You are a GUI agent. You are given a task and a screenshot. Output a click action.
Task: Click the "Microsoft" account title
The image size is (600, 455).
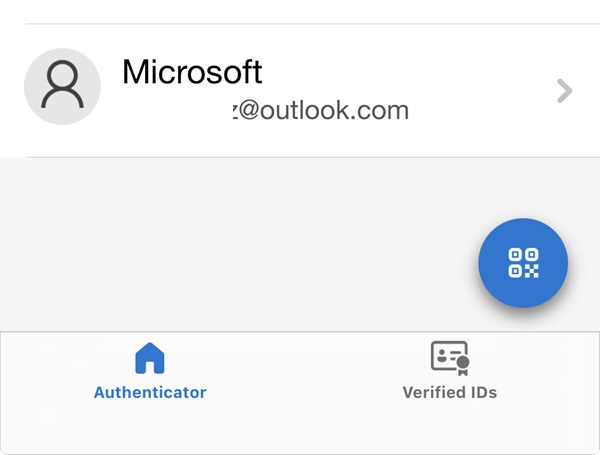point(192,71)
